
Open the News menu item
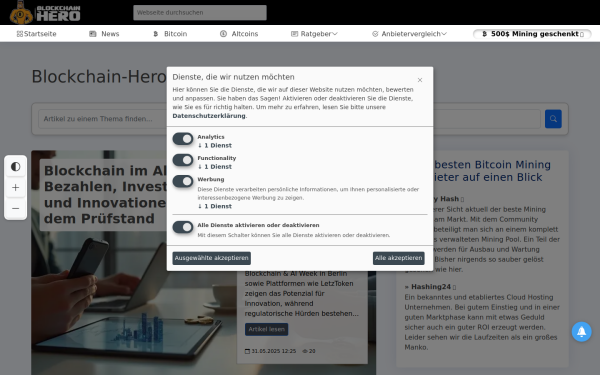coord(104,34)
